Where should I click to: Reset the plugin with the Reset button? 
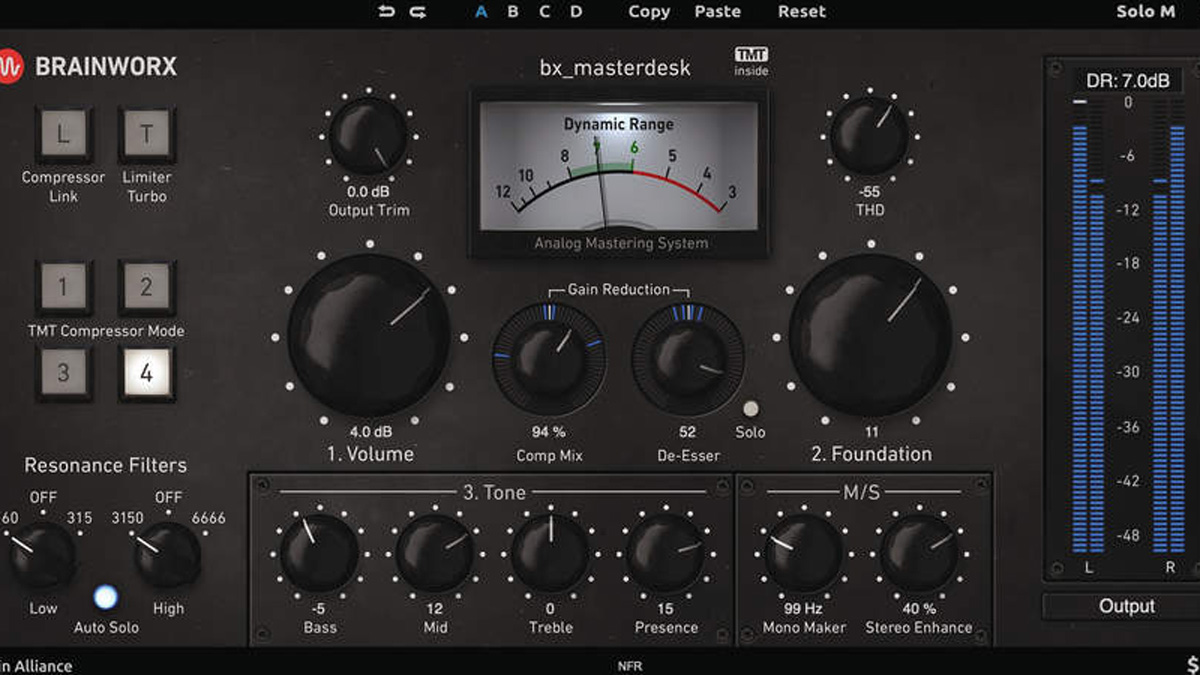click(802, 12)
